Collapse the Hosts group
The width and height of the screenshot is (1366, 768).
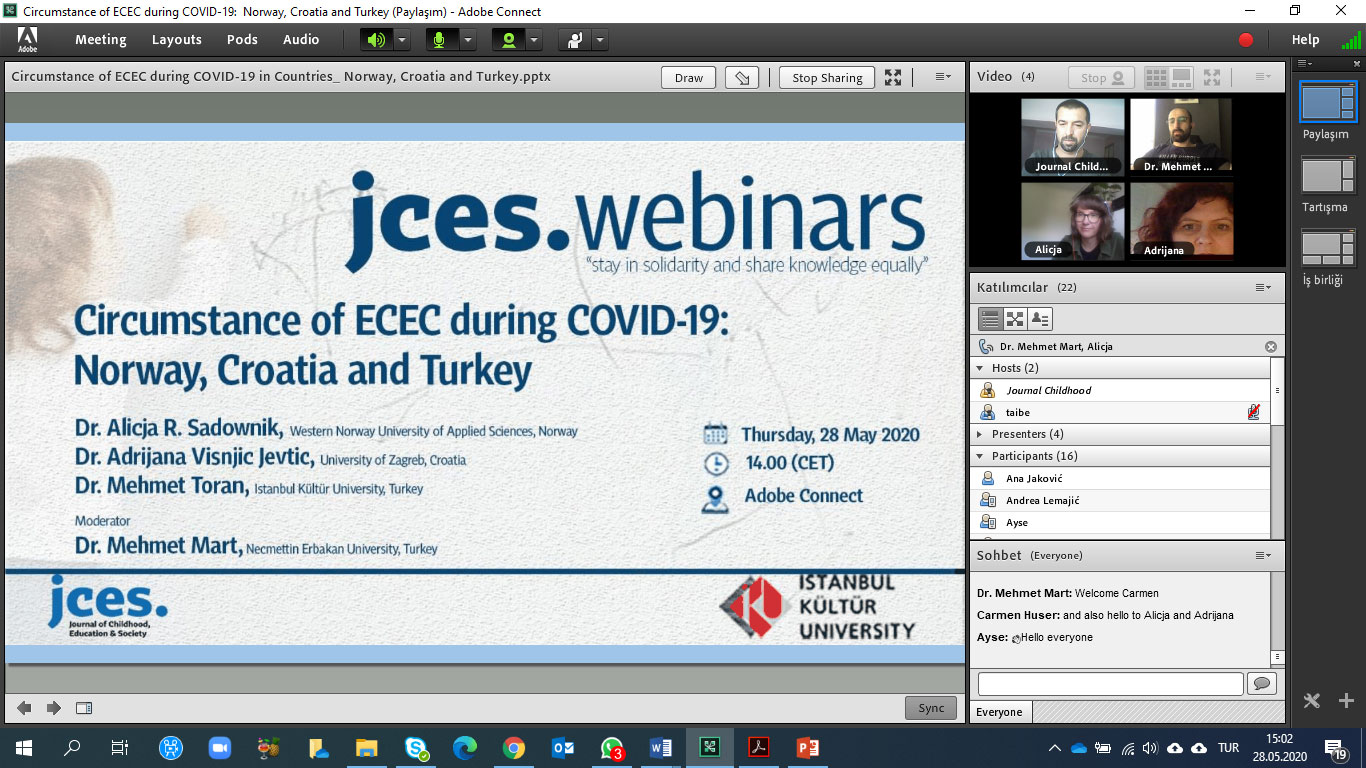(980, 368)
